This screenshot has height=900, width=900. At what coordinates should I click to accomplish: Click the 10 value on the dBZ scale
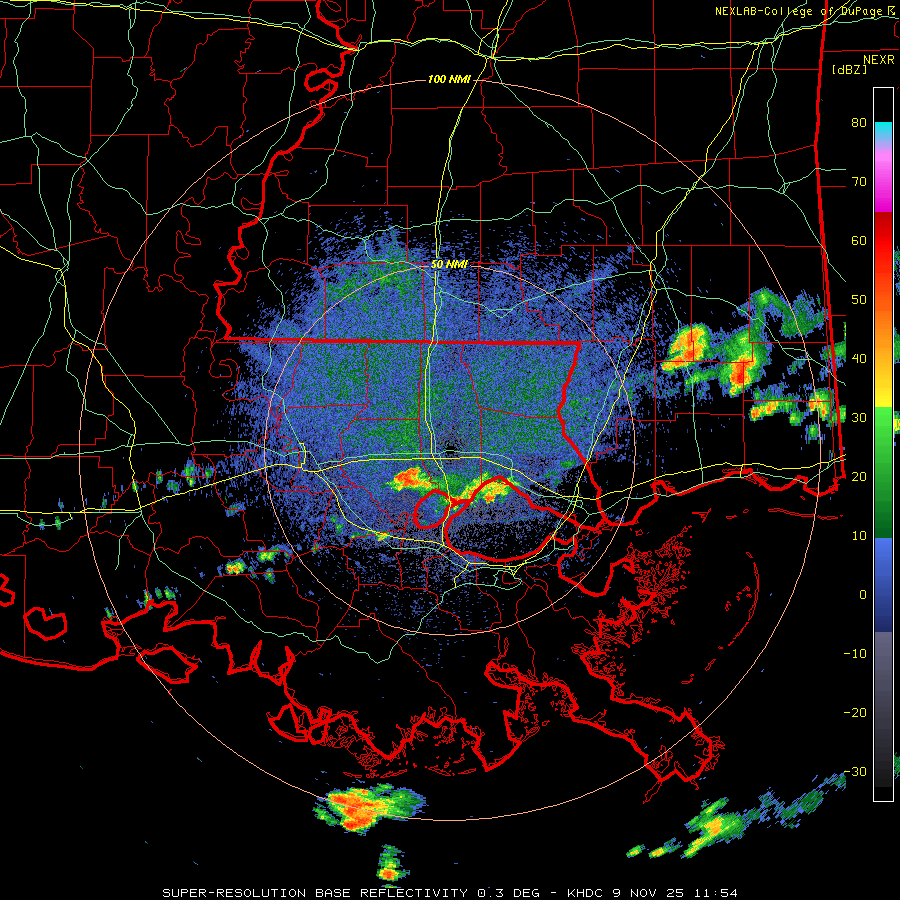[859, 536]
